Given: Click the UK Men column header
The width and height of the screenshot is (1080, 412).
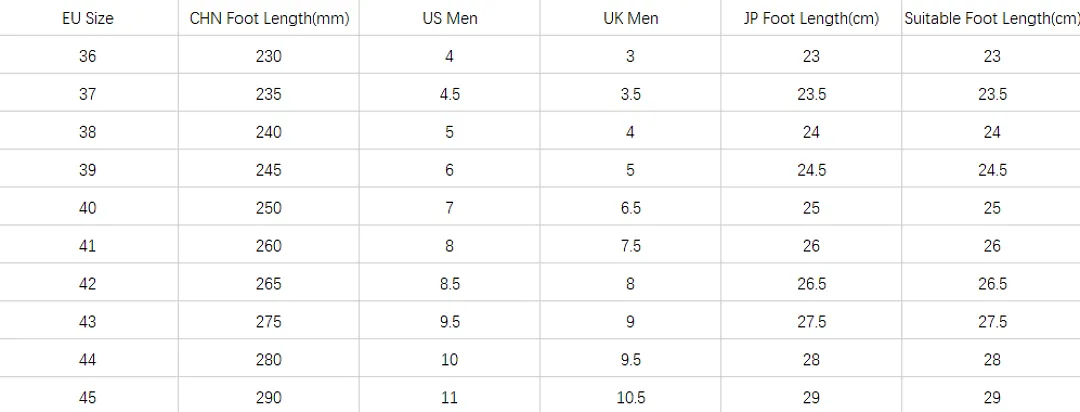Looking at the screenshot, I should click(630, 19).
